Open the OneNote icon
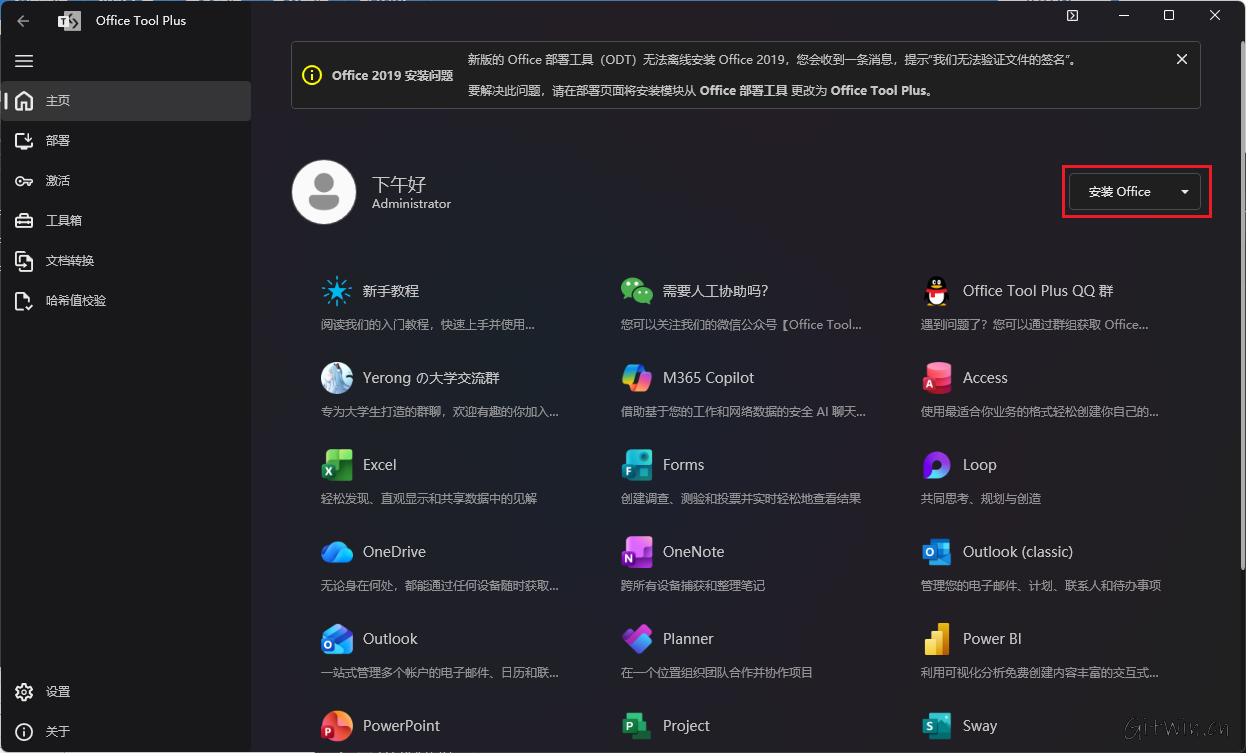Viewport: 1246px width, 753px height. point(637,552)
